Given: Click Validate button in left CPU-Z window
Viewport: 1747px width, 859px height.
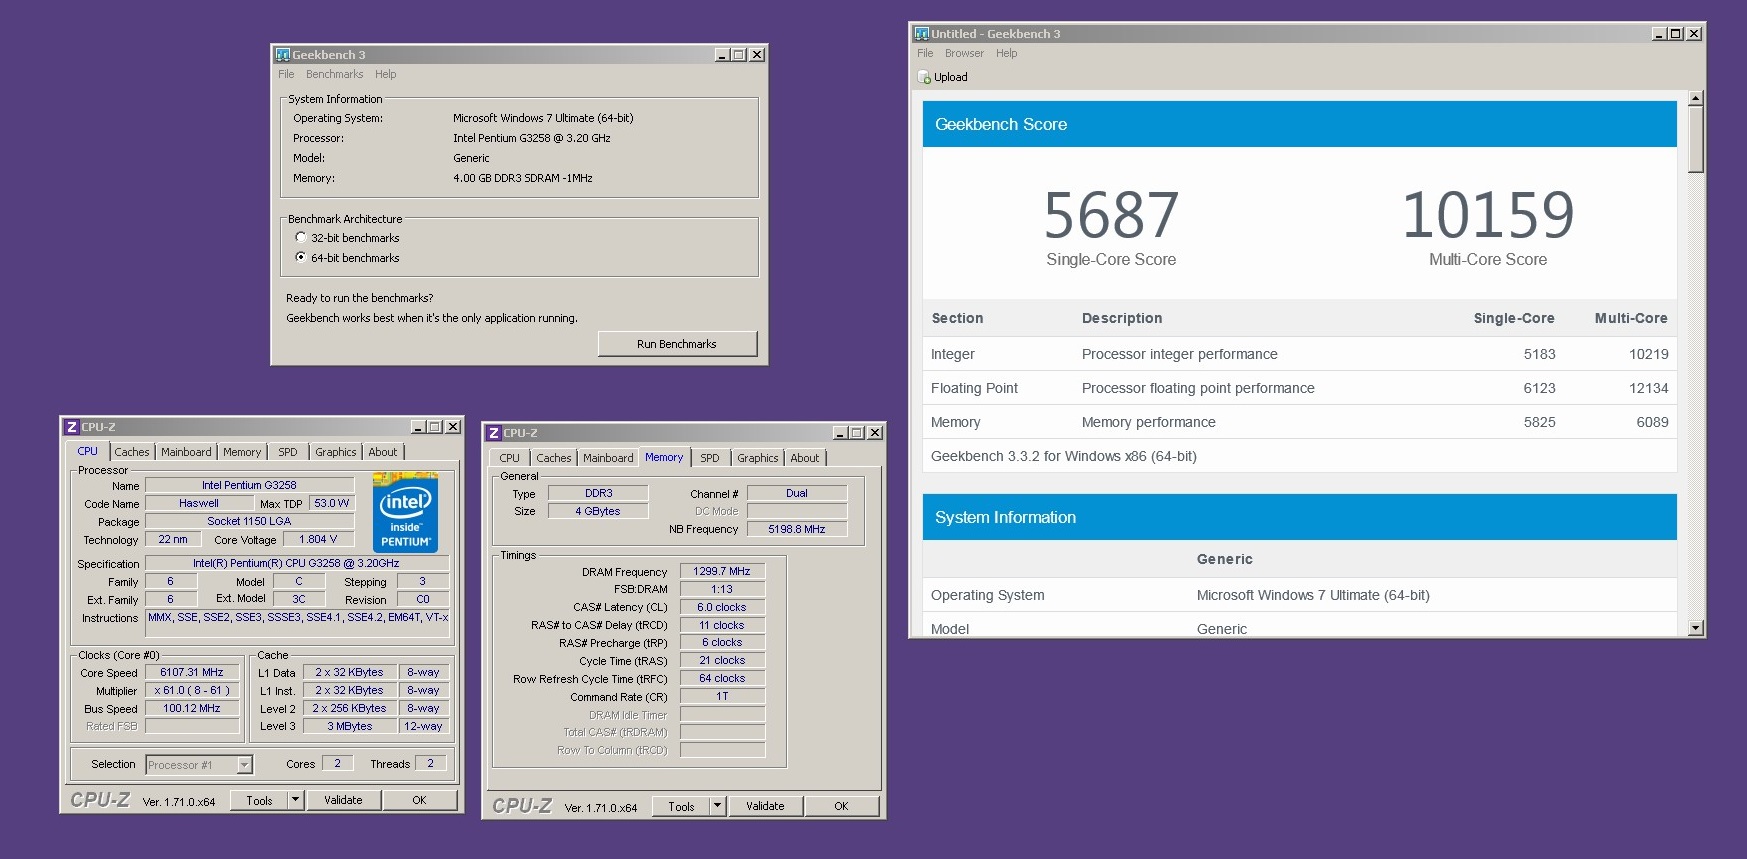Looking at the screenshot, I should click(343, 800).
